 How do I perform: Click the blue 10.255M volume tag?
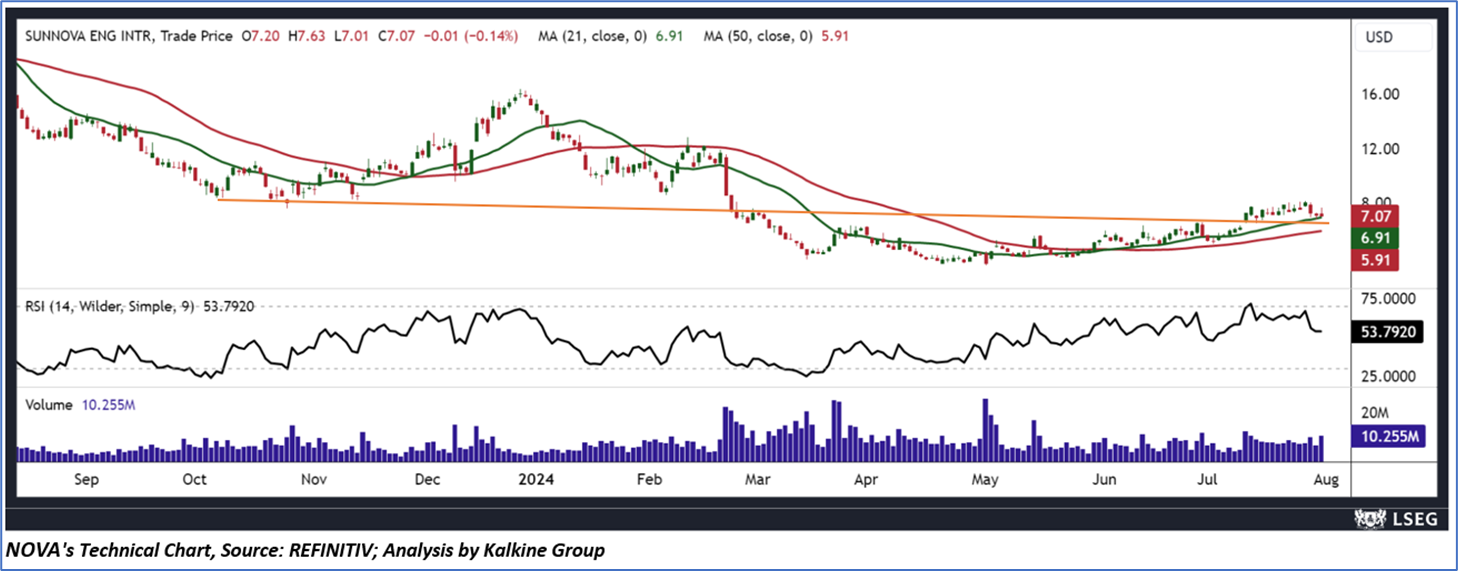(x=1386, y=437)
